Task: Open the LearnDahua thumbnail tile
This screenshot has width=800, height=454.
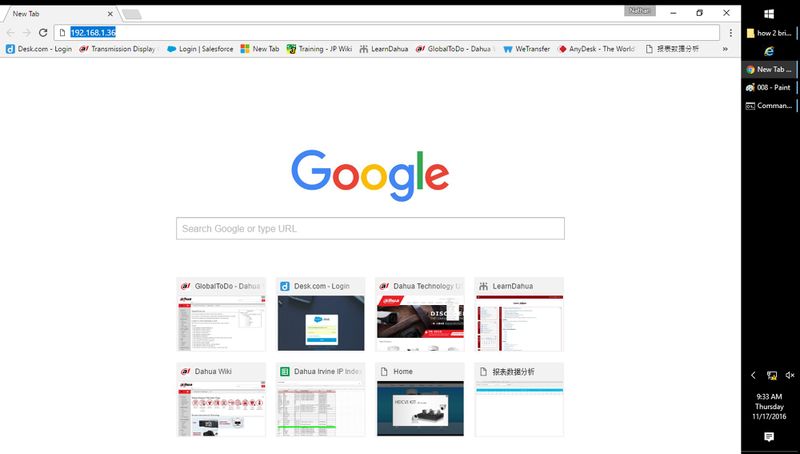Action: pos(519,315)
